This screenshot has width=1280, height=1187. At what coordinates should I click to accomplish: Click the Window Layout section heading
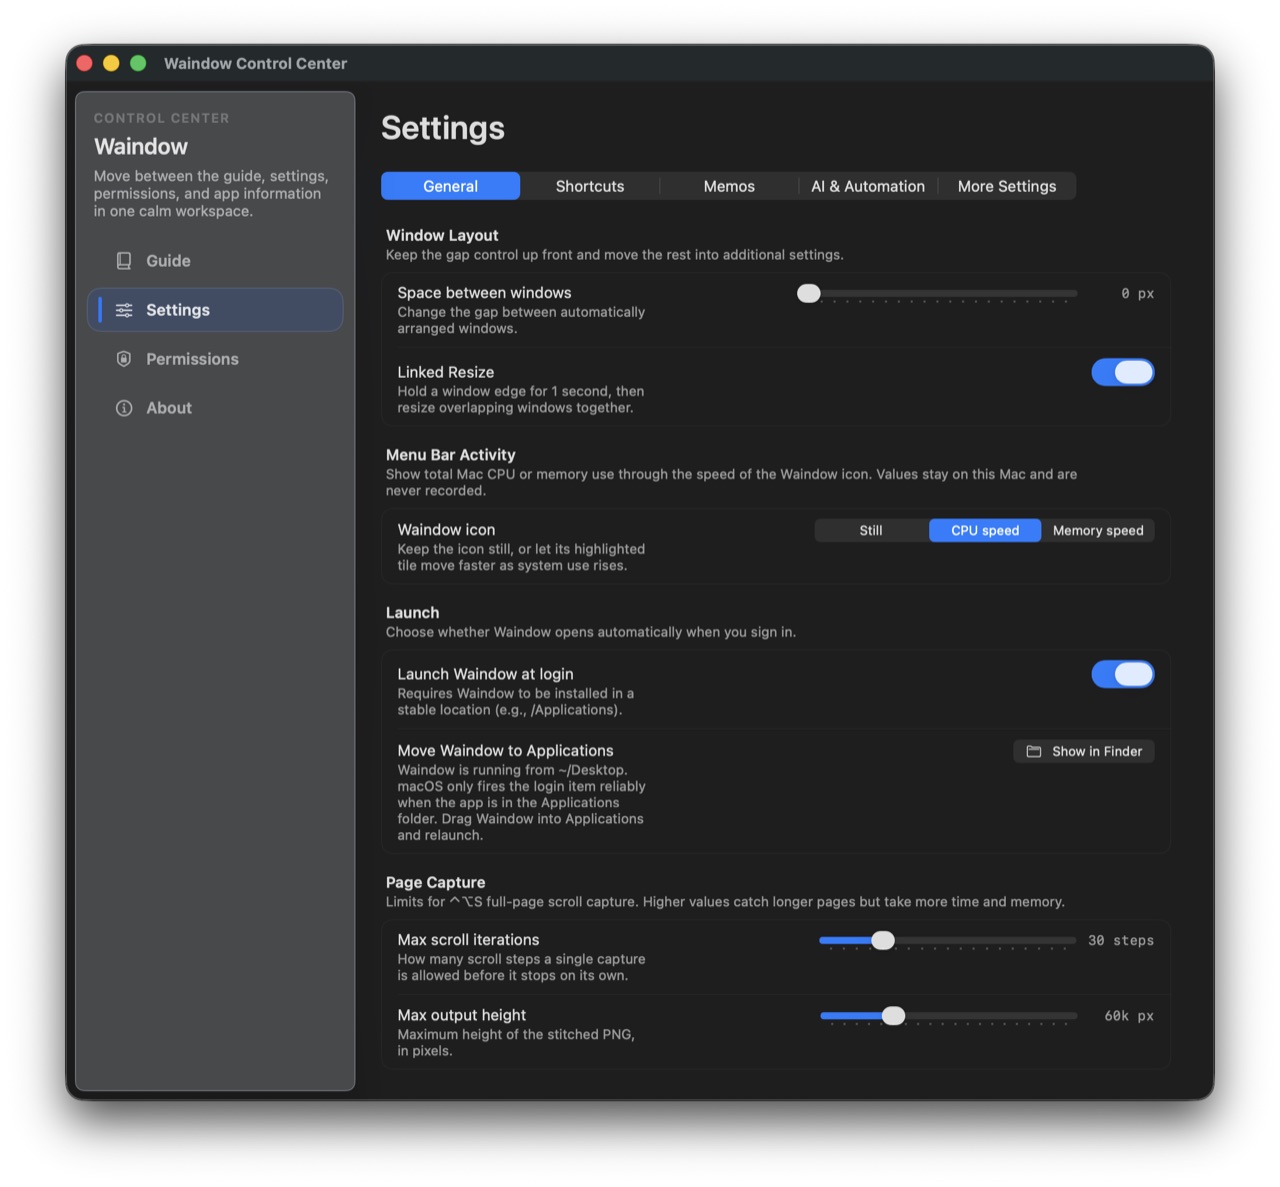(x=442, y=235)
